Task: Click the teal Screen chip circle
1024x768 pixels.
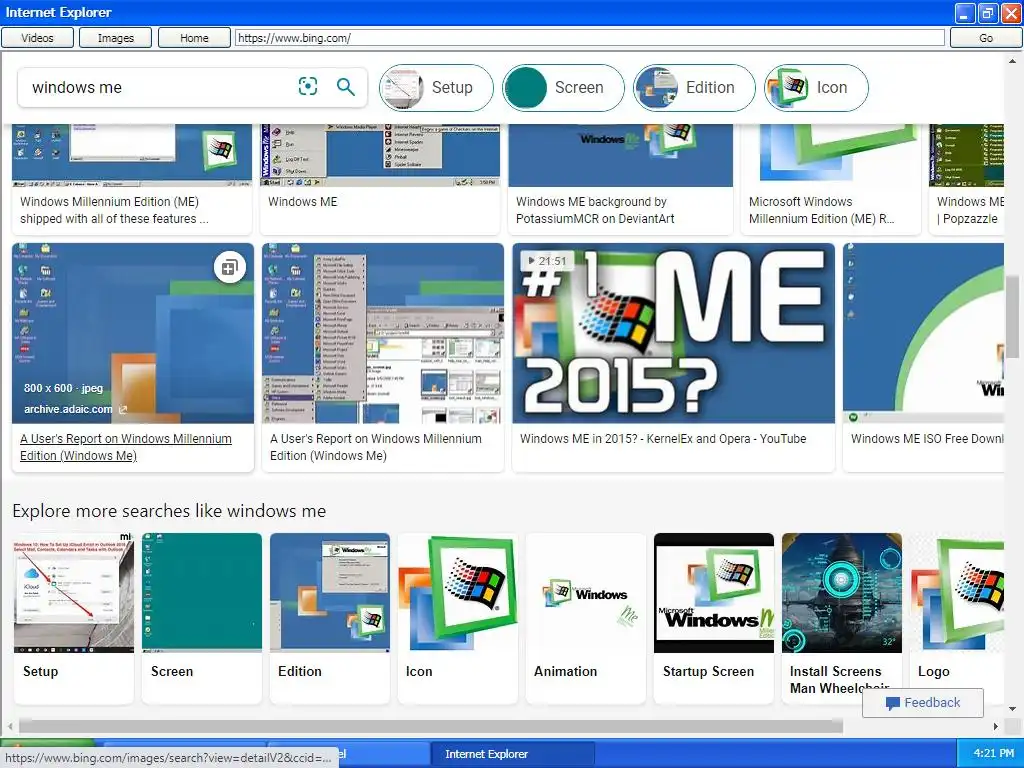Action: tap(526, 88)
